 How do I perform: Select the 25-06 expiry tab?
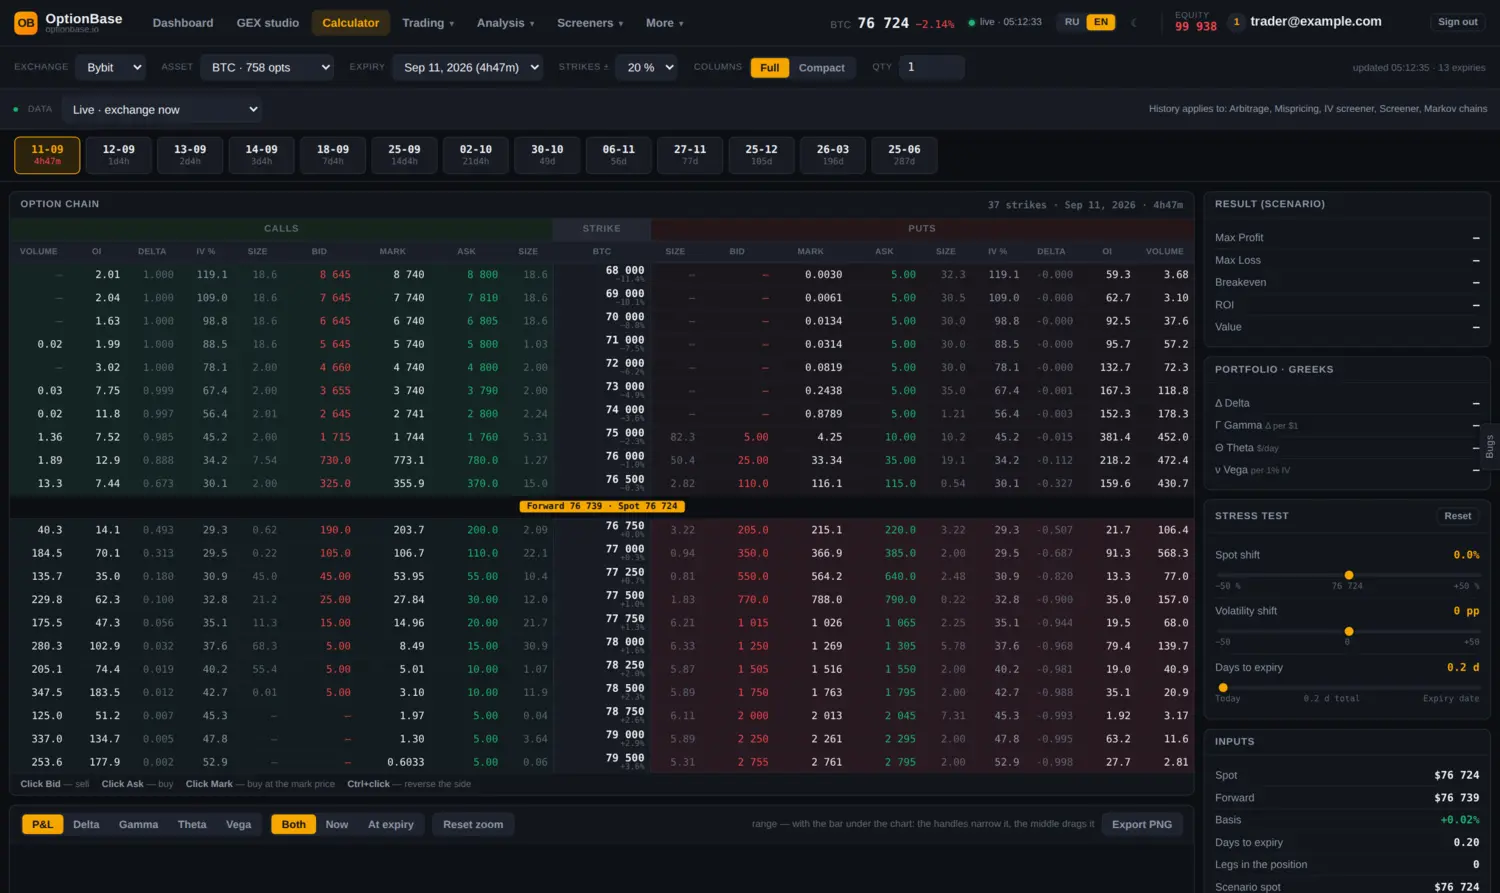pyautogui.click(x=905, y=155)
